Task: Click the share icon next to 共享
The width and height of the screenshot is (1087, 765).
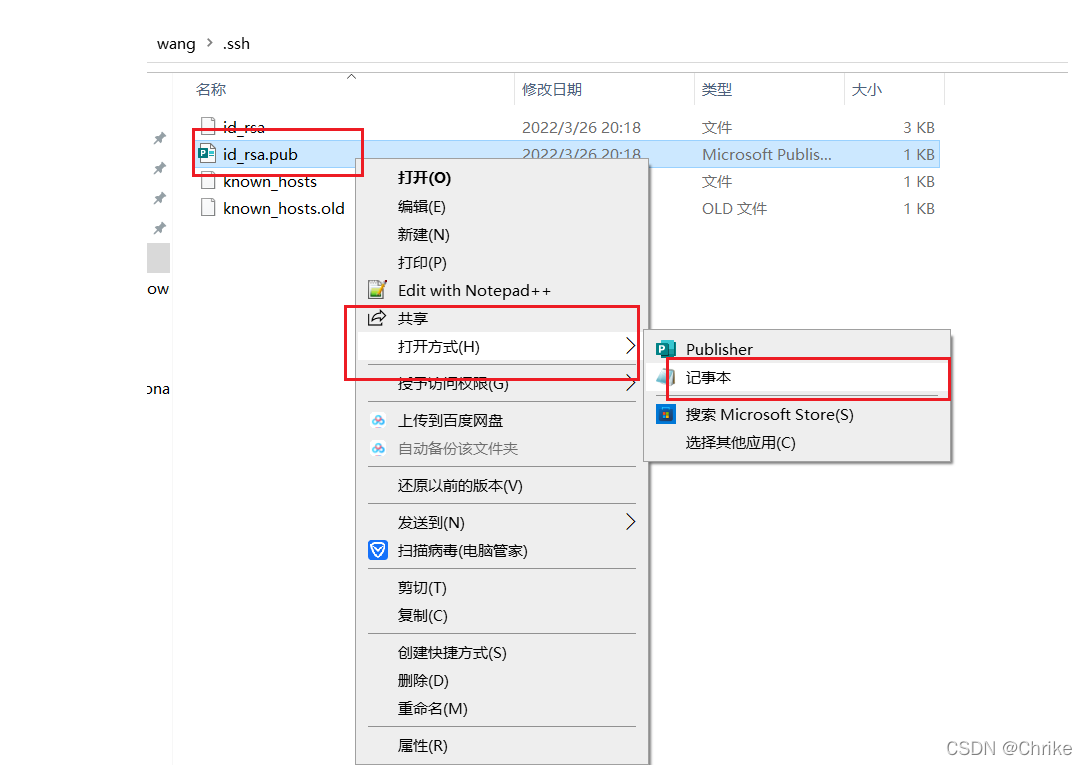Action: (376, 318)
